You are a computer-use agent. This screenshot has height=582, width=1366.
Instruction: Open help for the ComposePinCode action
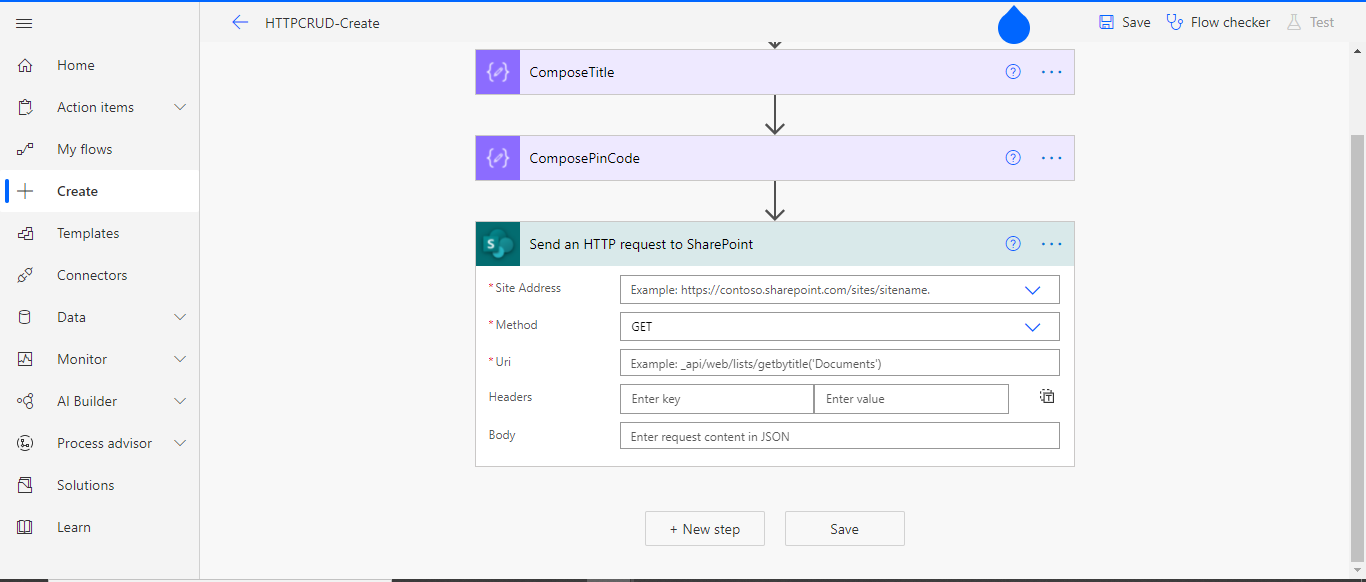[x=1013, y=157]
